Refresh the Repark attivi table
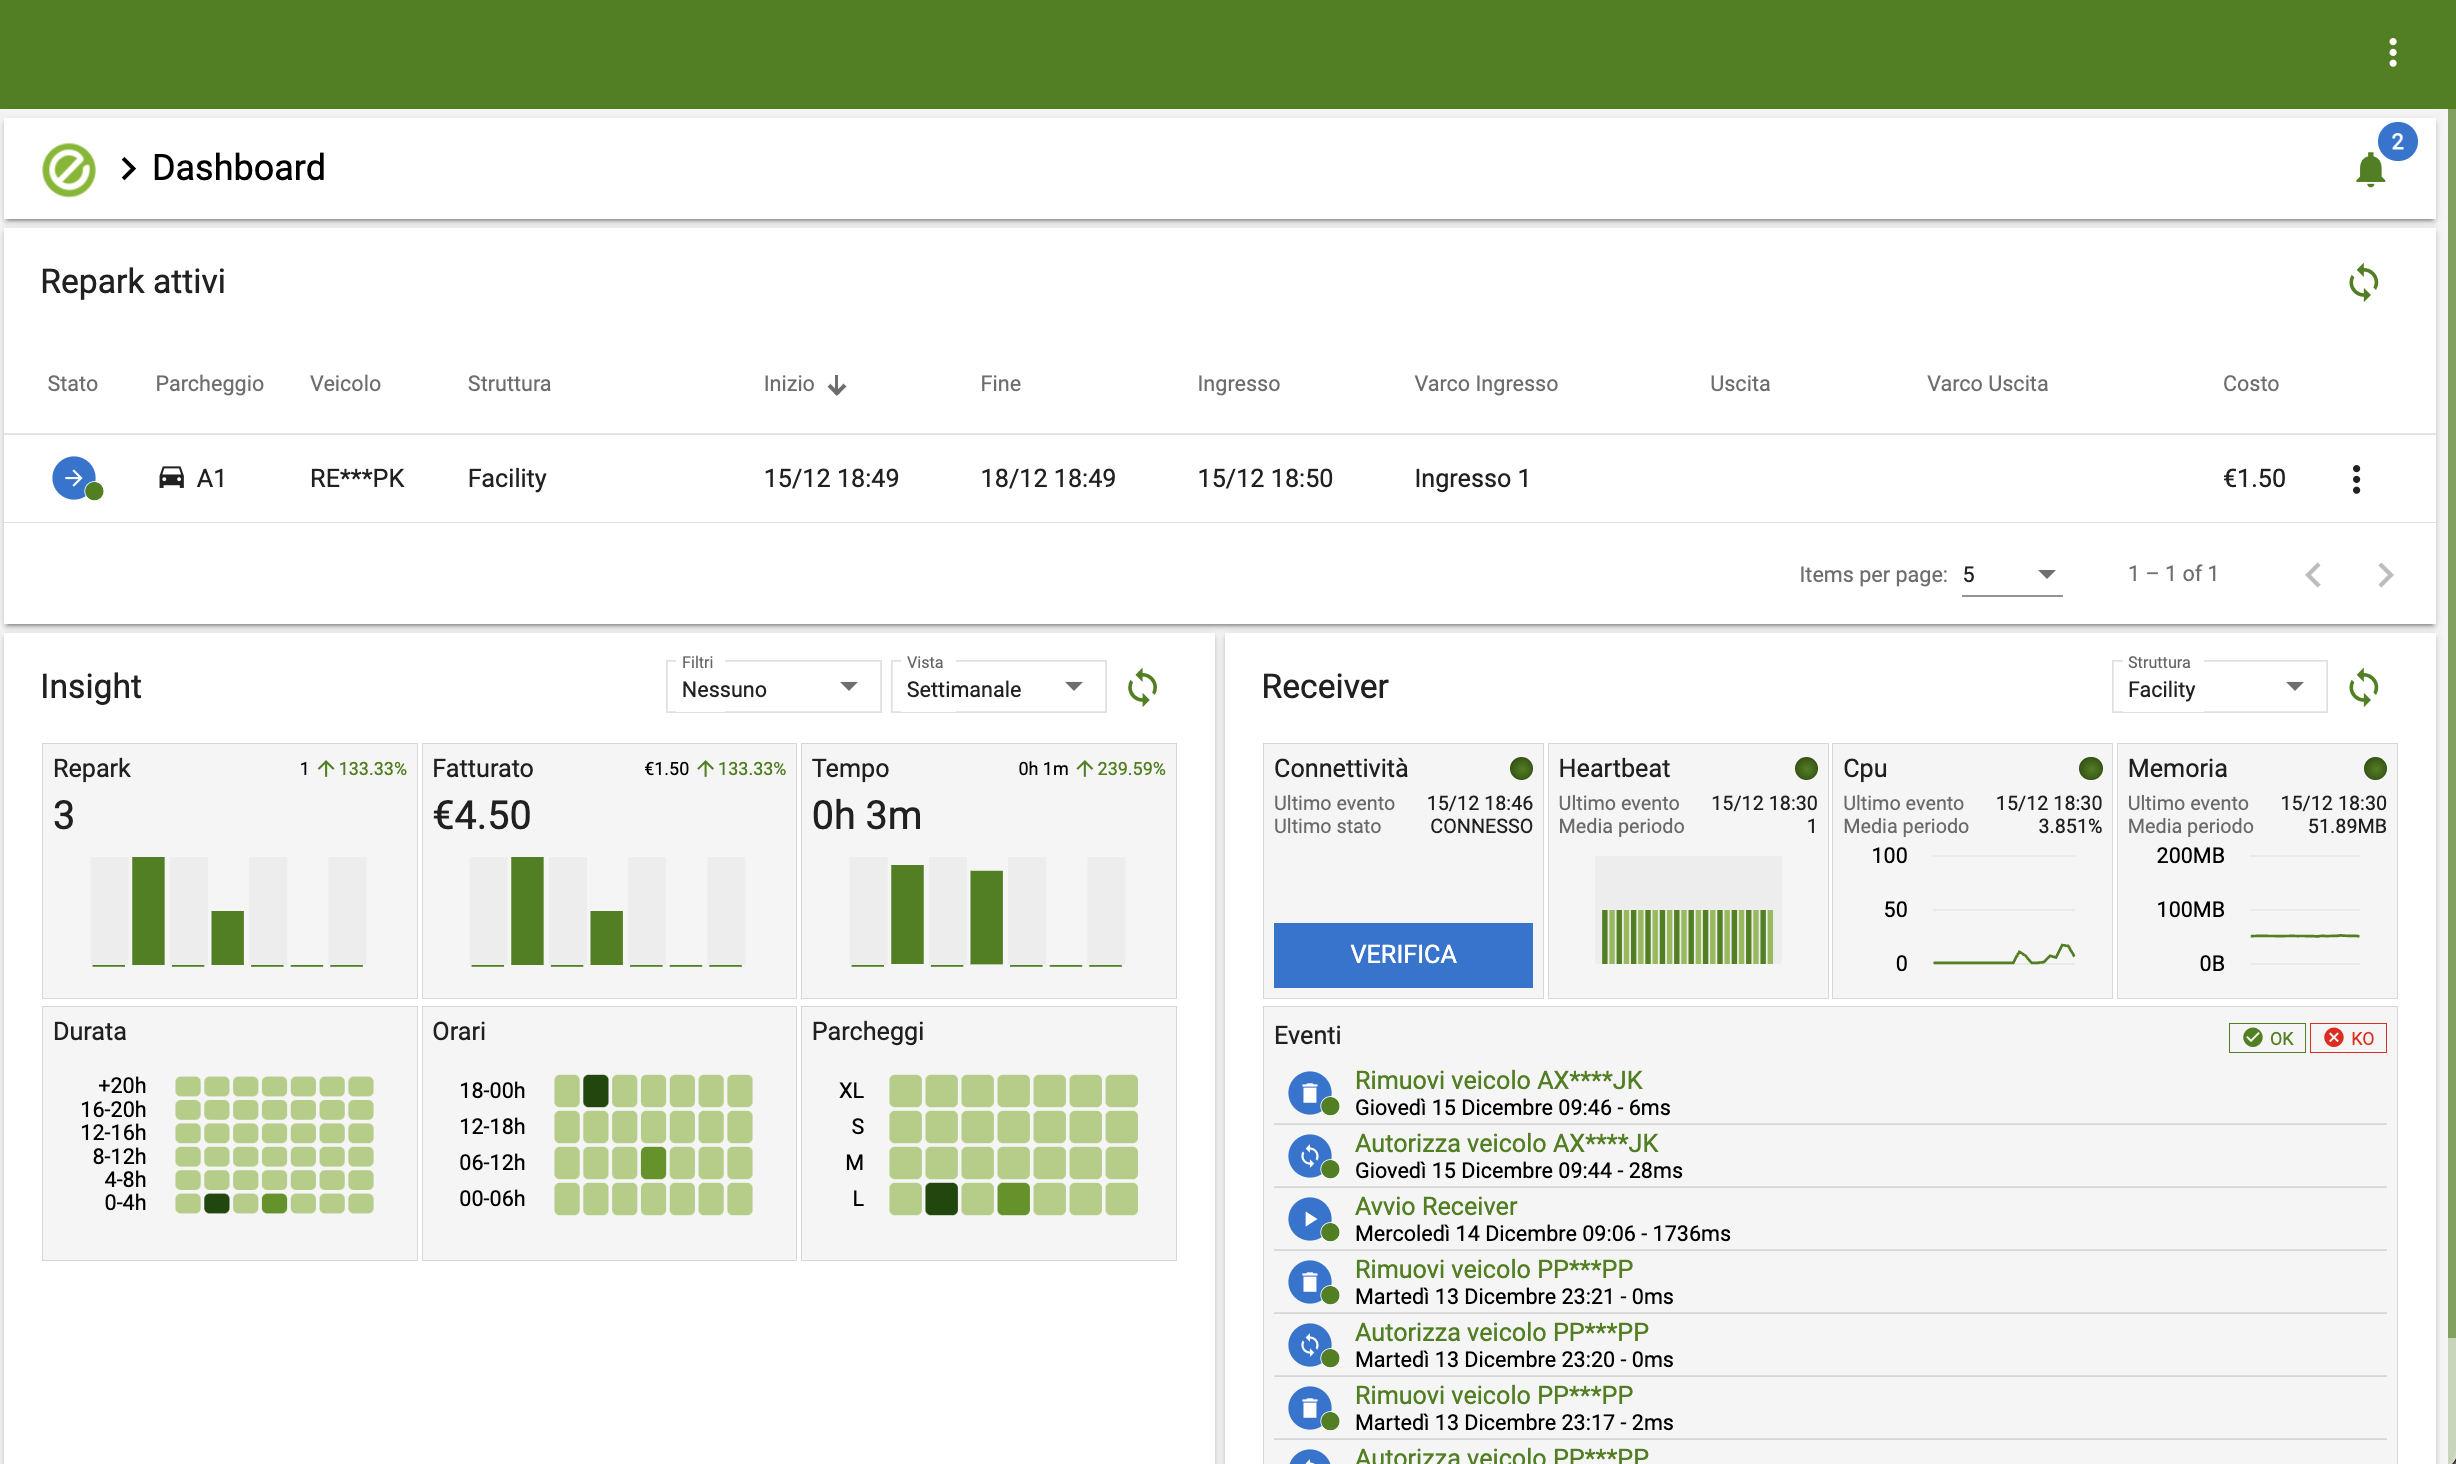The width and height of the screenshot is (2456, 1464). point(2363,283)
